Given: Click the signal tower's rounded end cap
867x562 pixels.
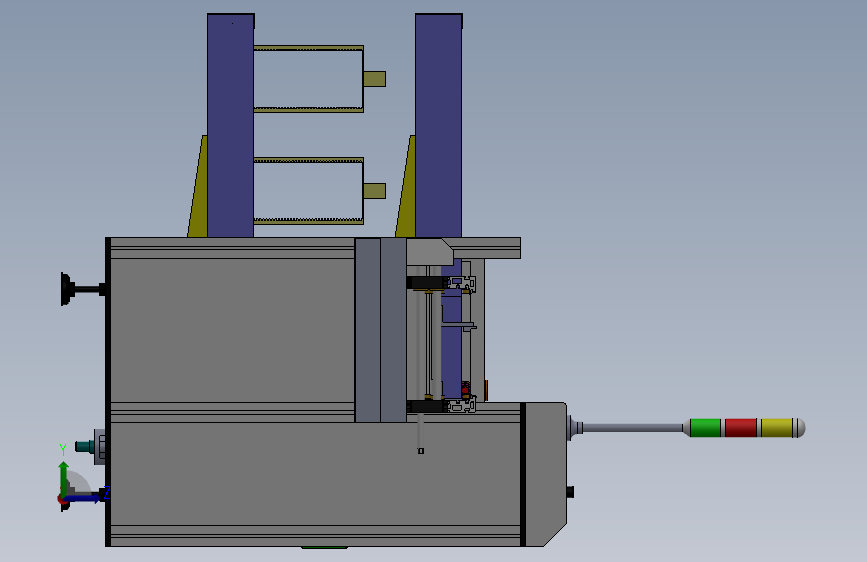Looking at the screenshot, I should pos(801,428).
